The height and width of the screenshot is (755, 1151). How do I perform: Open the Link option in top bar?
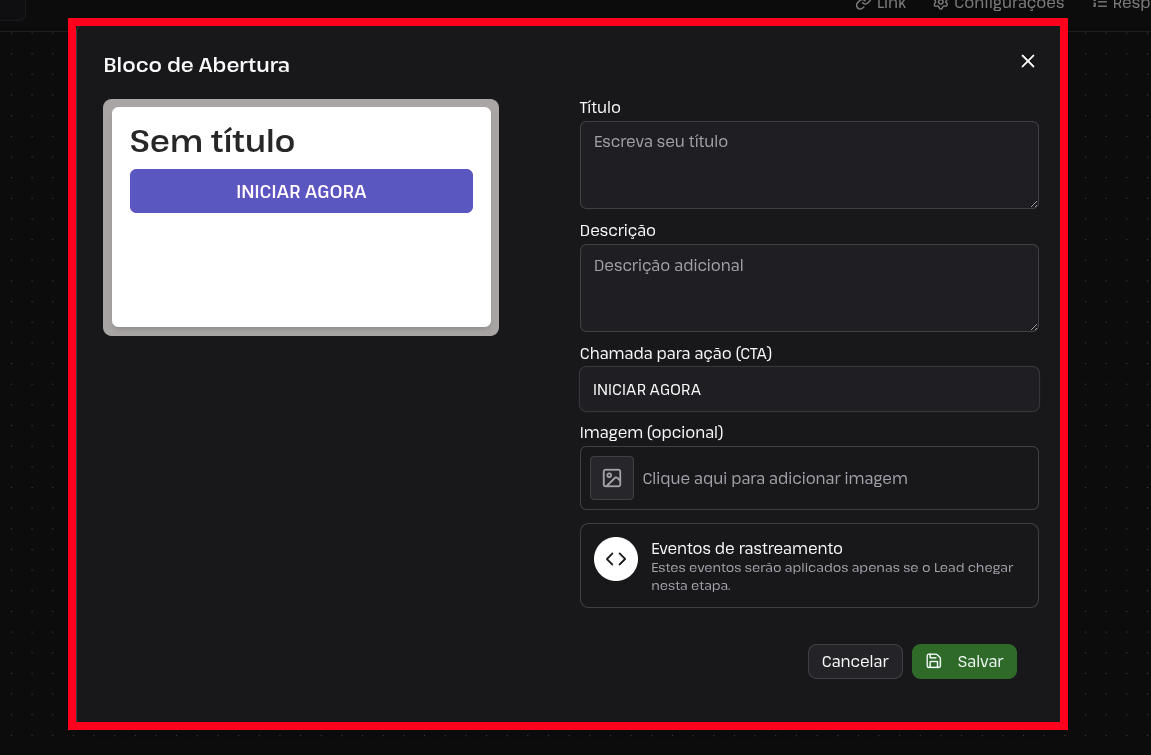click(x=881, y=4)
